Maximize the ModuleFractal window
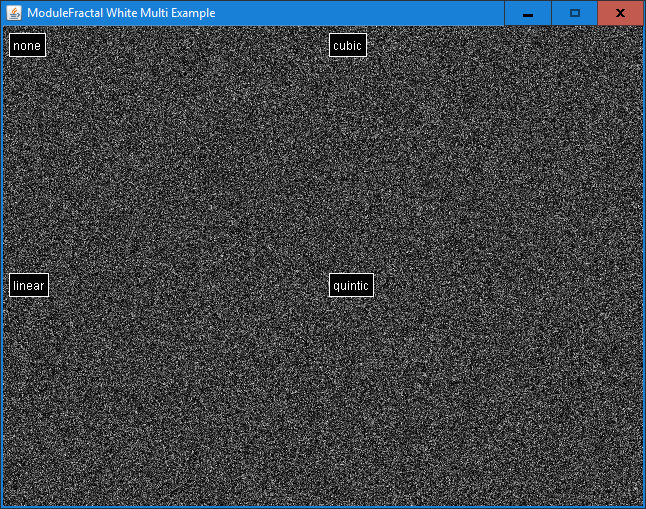The height and width of the screenshot is (509, 646). [x=574, y=13]
